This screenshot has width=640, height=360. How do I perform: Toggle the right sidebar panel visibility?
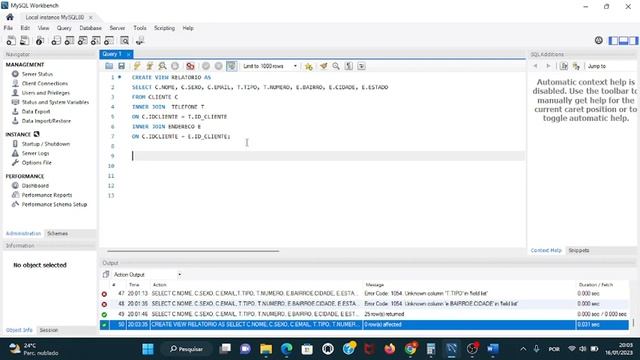click(633, 40)
